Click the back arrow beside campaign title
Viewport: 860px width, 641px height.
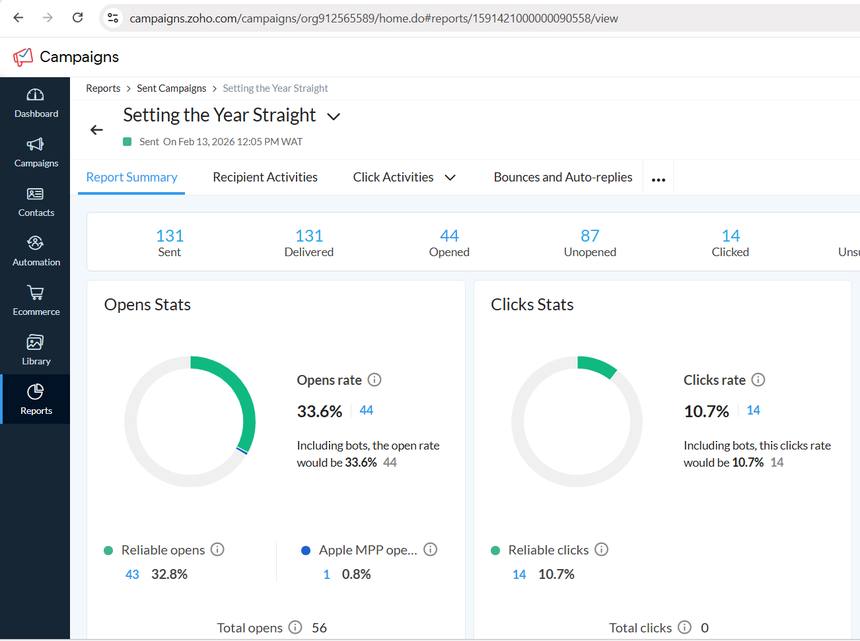(96, 130)
